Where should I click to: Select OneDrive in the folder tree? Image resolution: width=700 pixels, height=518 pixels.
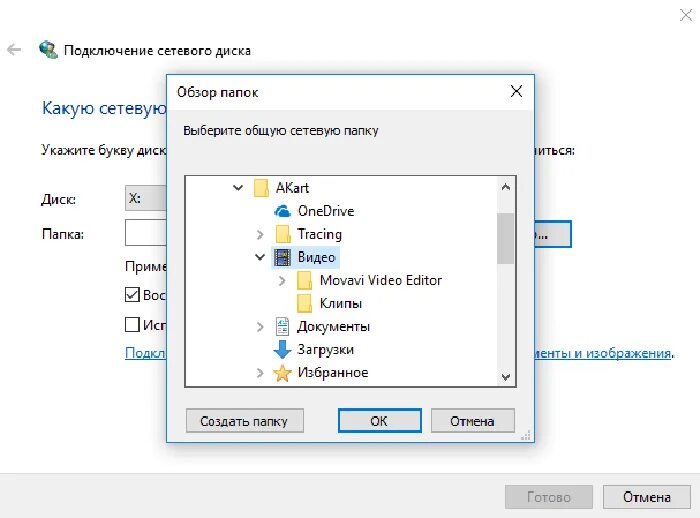(x=326, y=211)
